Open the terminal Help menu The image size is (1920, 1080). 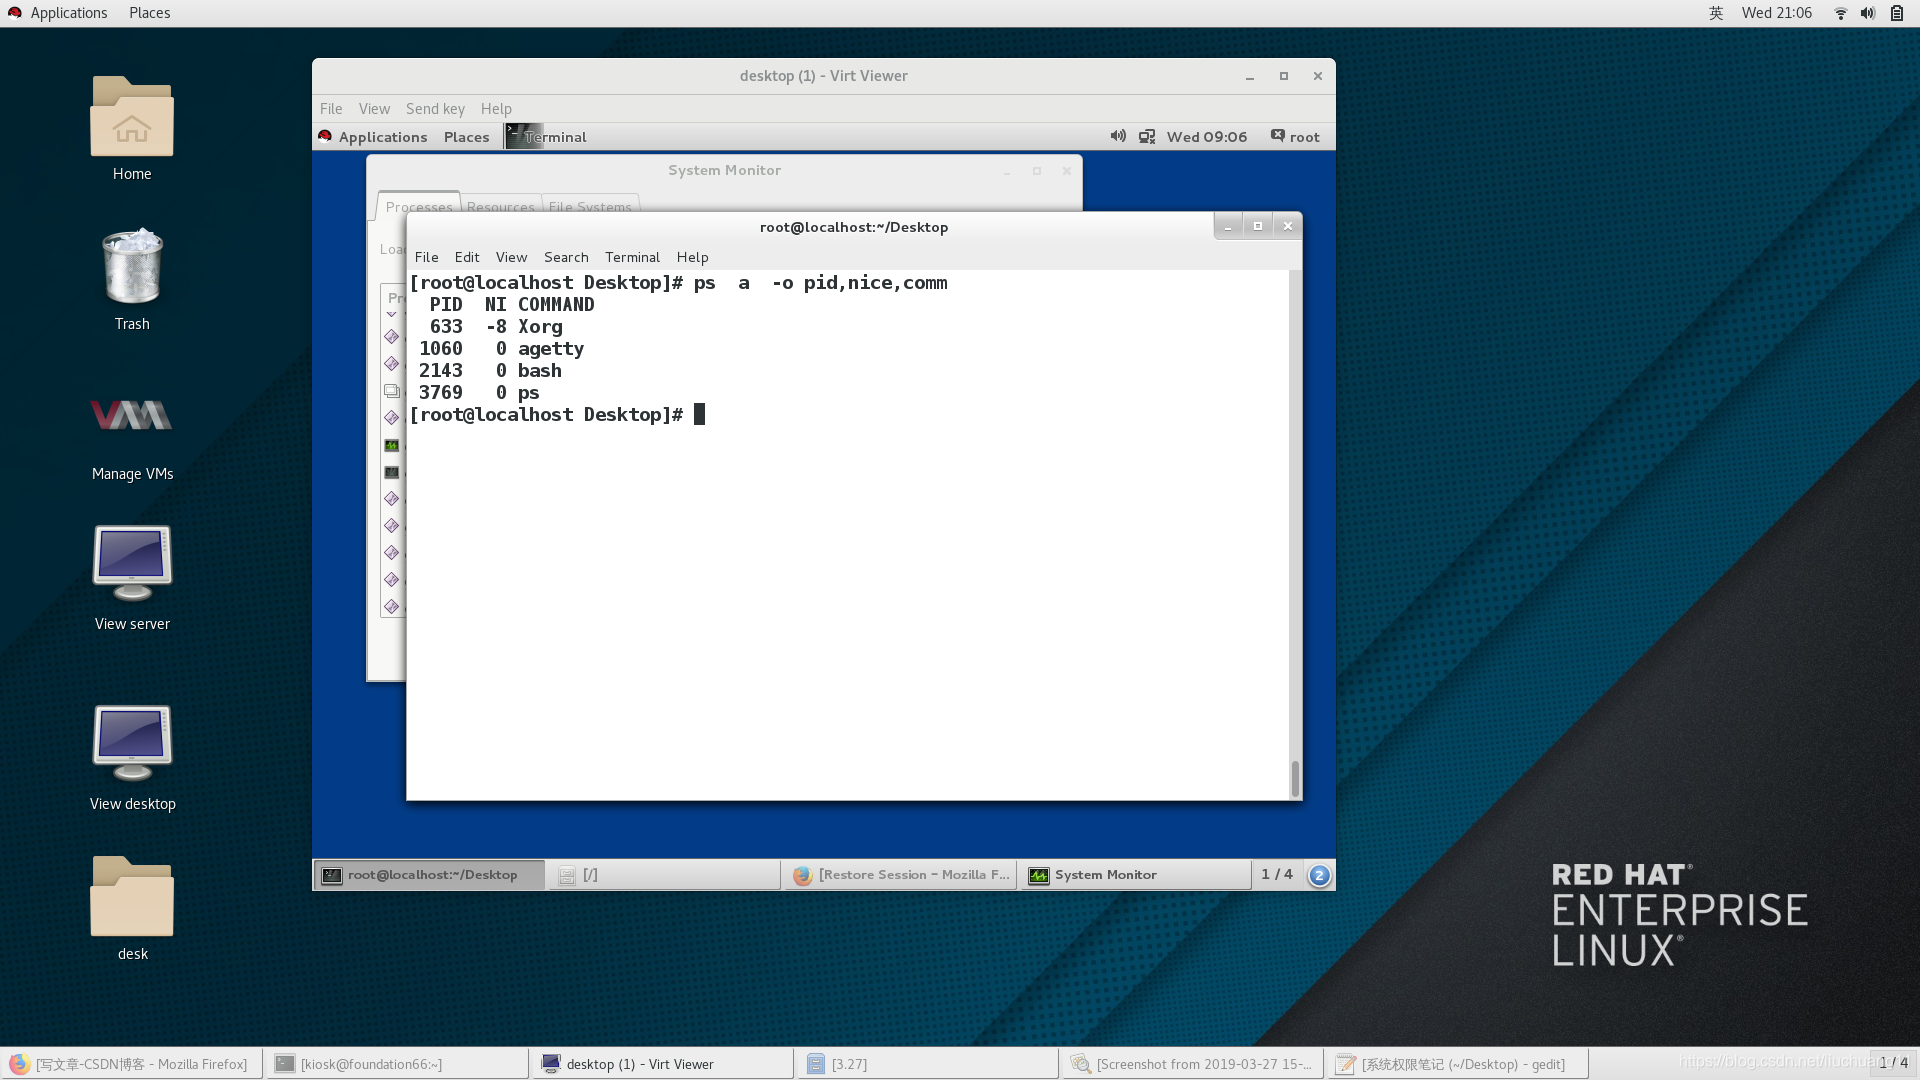click(x=692, y=257)
